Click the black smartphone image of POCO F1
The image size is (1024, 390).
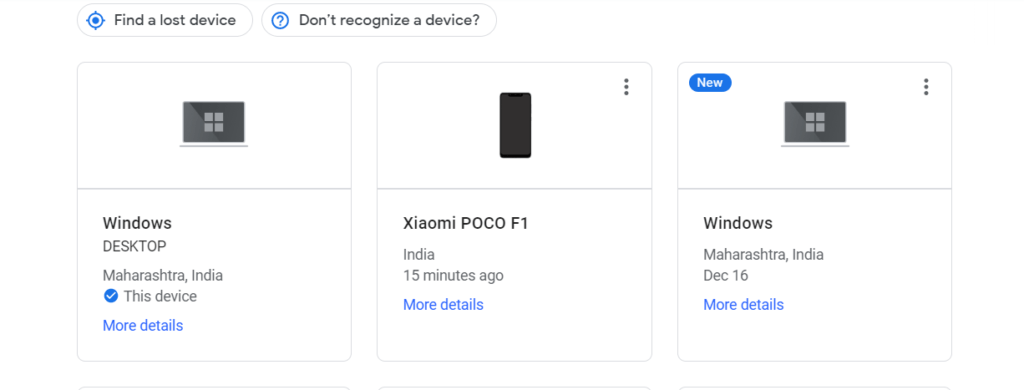point(515,125)
